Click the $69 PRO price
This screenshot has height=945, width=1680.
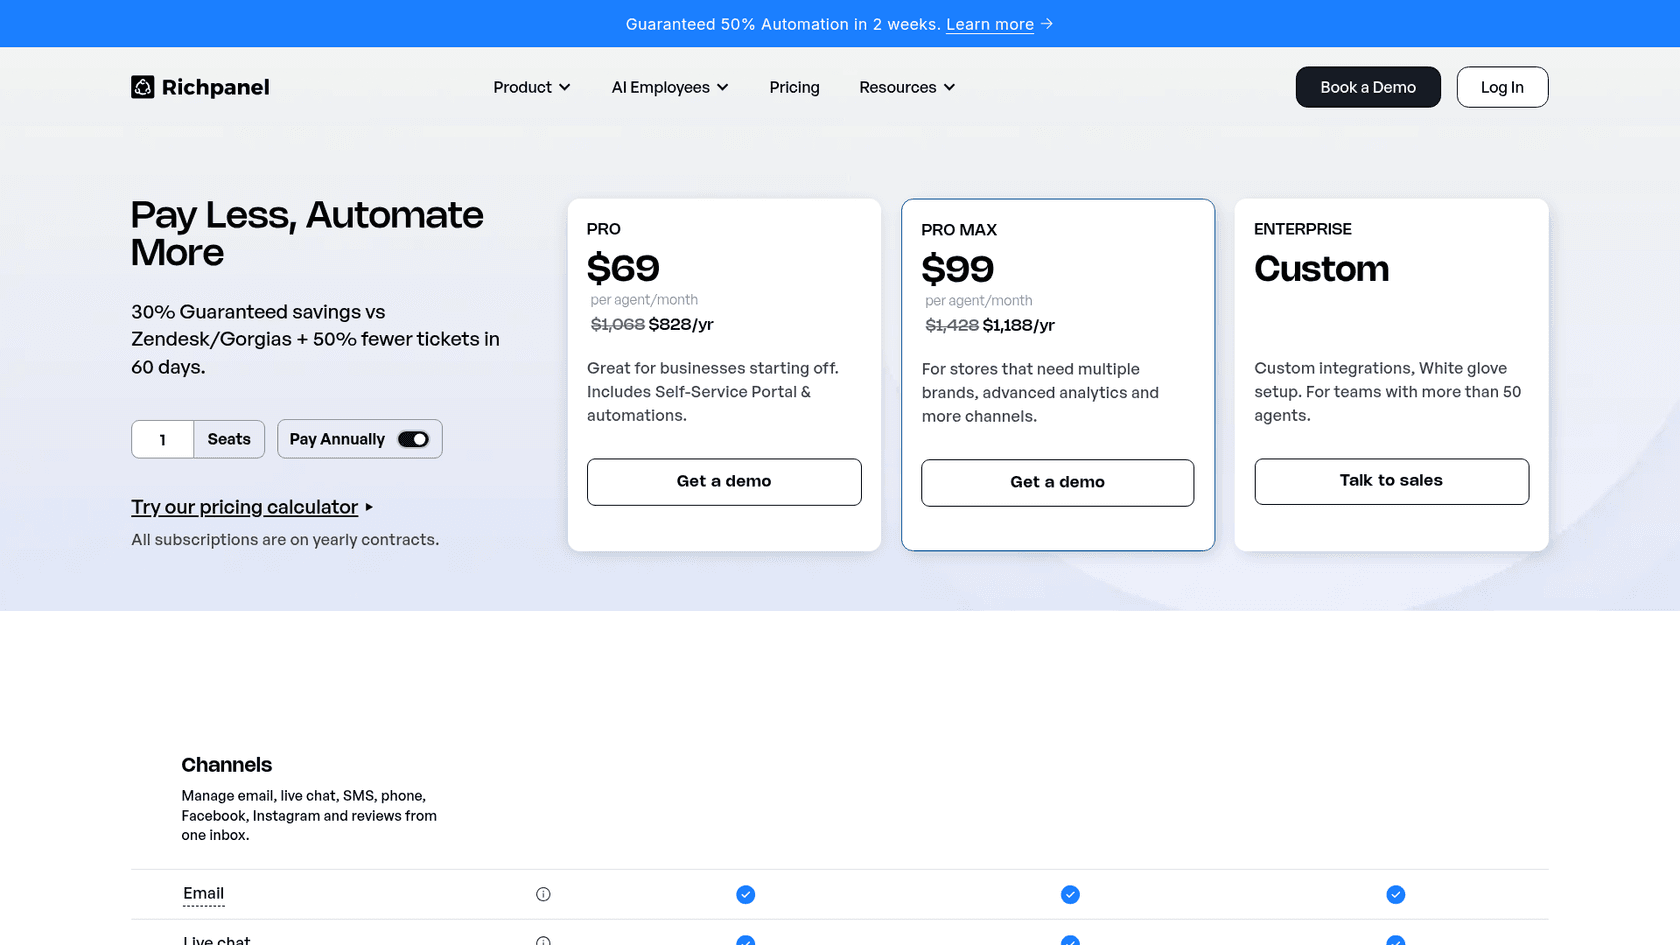(x=623, y=268)
